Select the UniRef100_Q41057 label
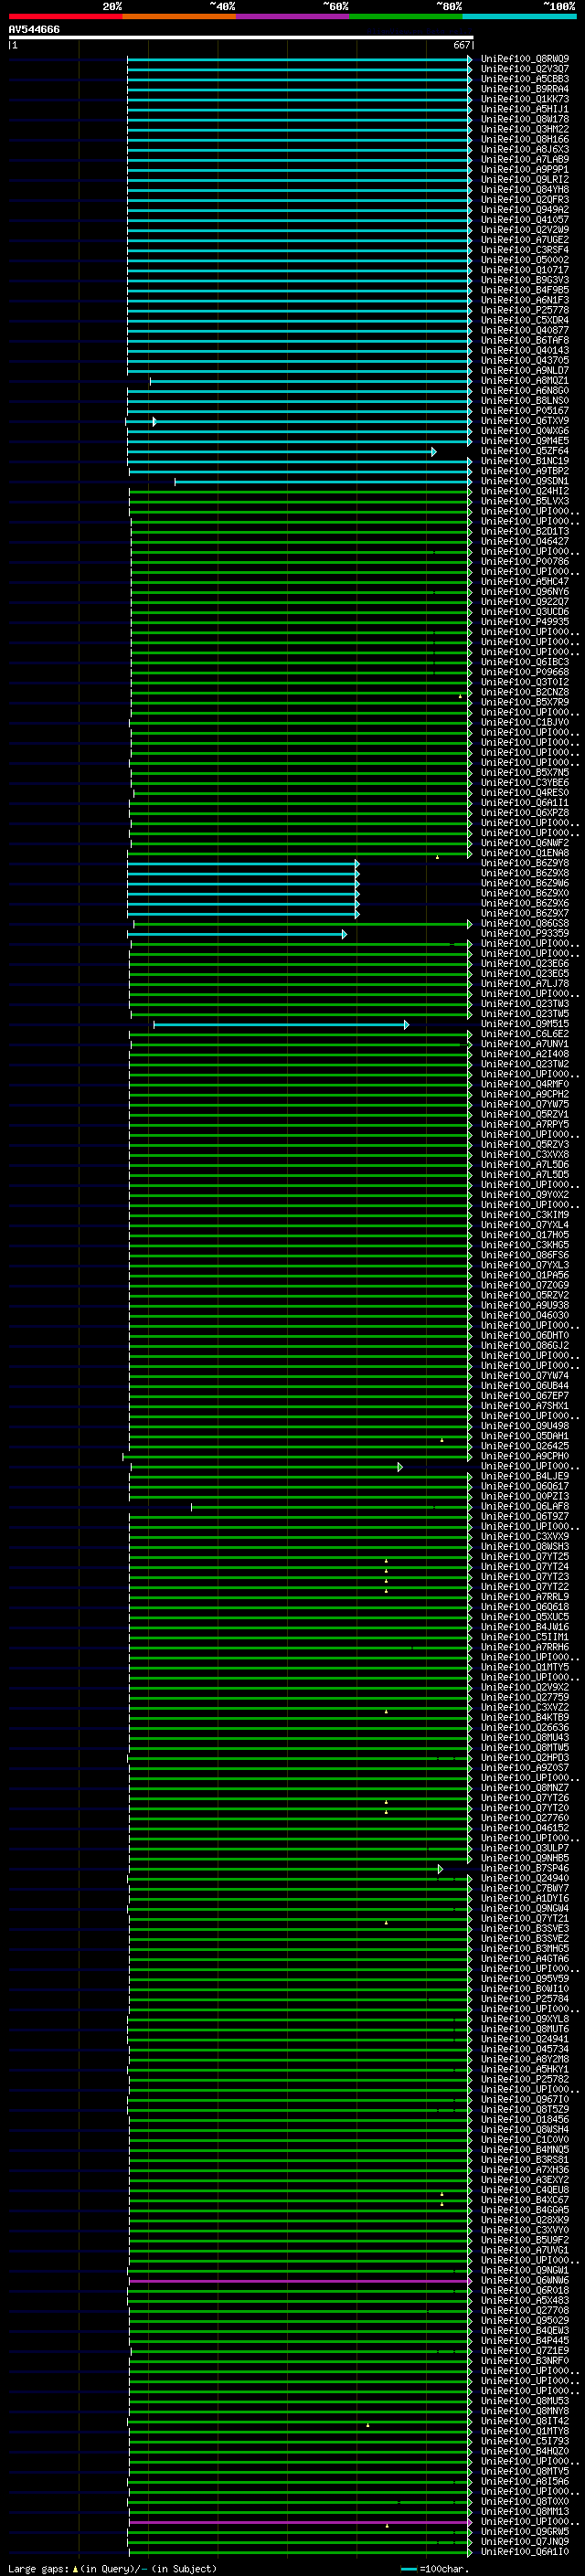The height and width of the screenshot is (2576, 585). [525, 220]
